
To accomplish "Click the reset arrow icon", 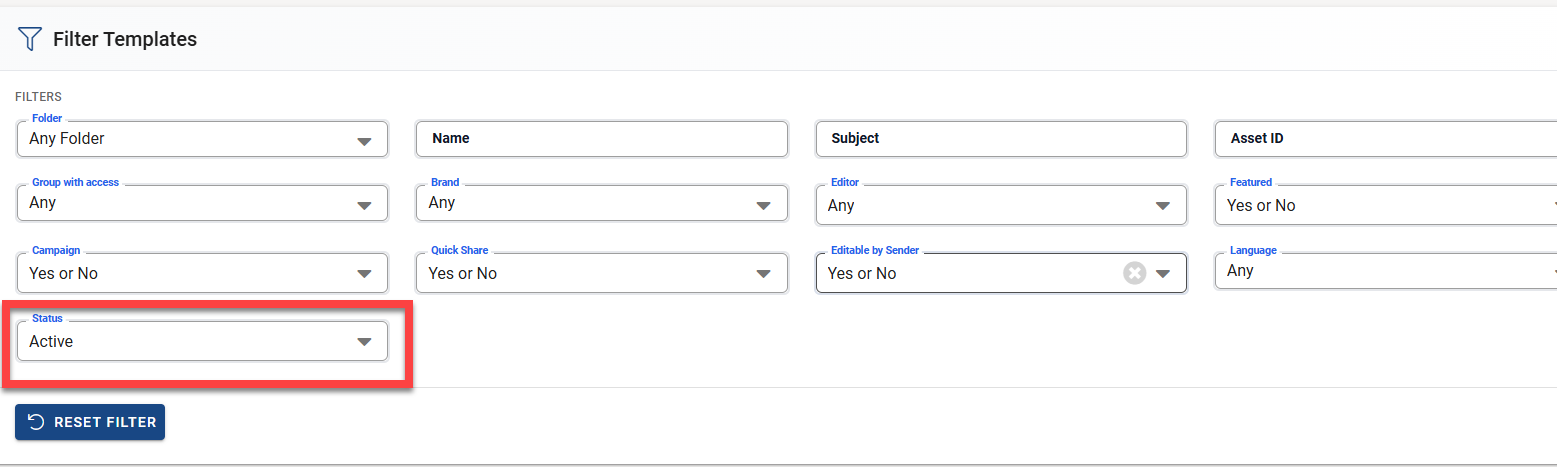I will pyautogui.click(x=36, y=422).
